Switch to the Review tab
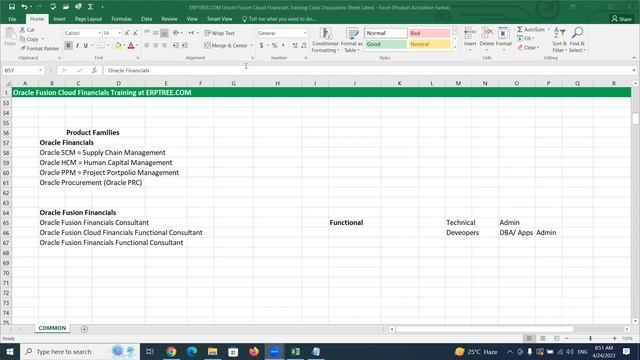 [169, 19]
